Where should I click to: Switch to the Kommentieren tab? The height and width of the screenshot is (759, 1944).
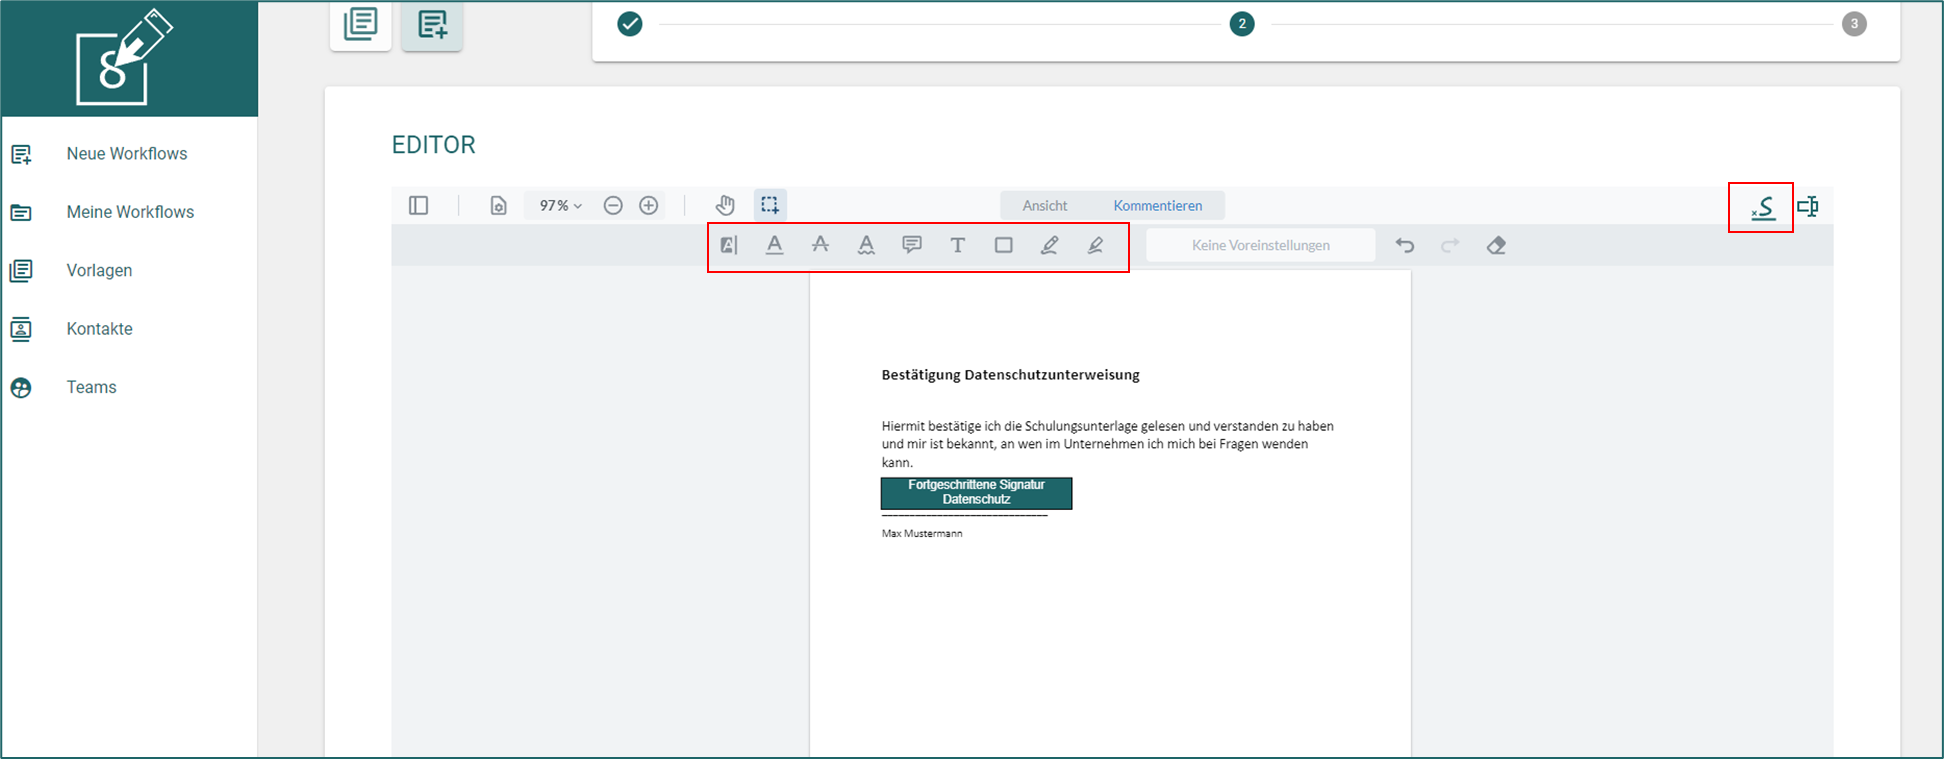point(1158,205)
